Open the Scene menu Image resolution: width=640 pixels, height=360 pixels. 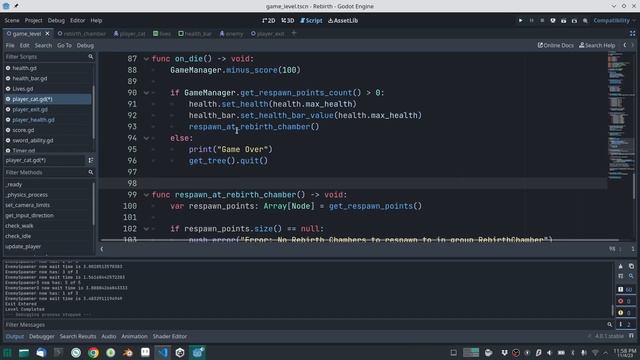(12, 20)
